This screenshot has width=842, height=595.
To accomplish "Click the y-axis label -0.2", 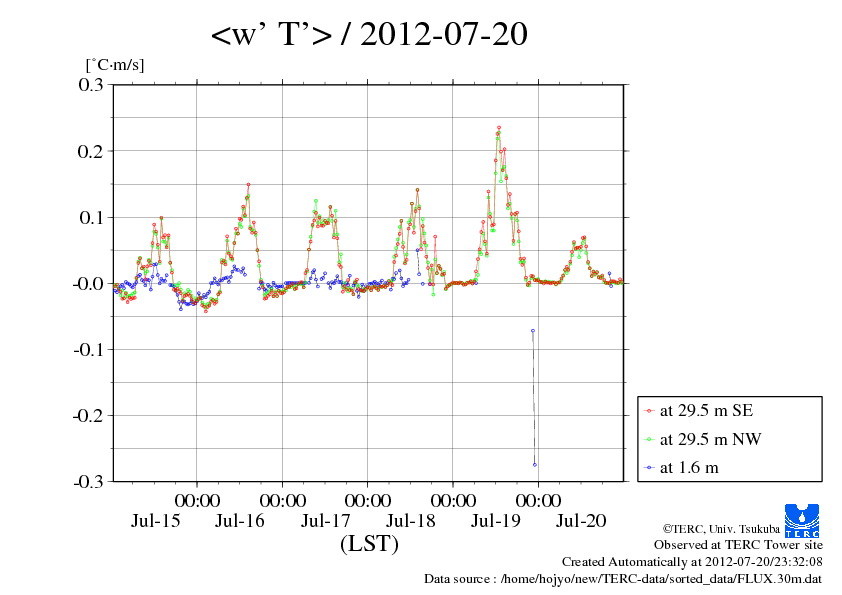I will (x=88, y=416).
